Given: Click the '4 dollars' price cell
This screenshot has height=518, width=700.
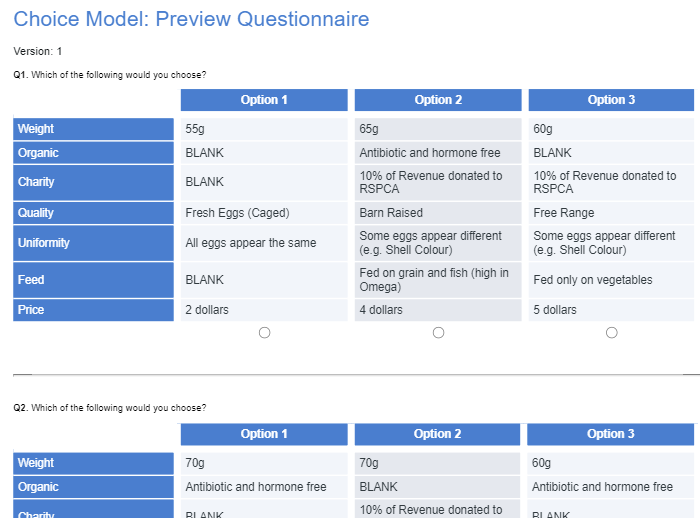Looking at the screenshot, I should [x=438, y=310].
